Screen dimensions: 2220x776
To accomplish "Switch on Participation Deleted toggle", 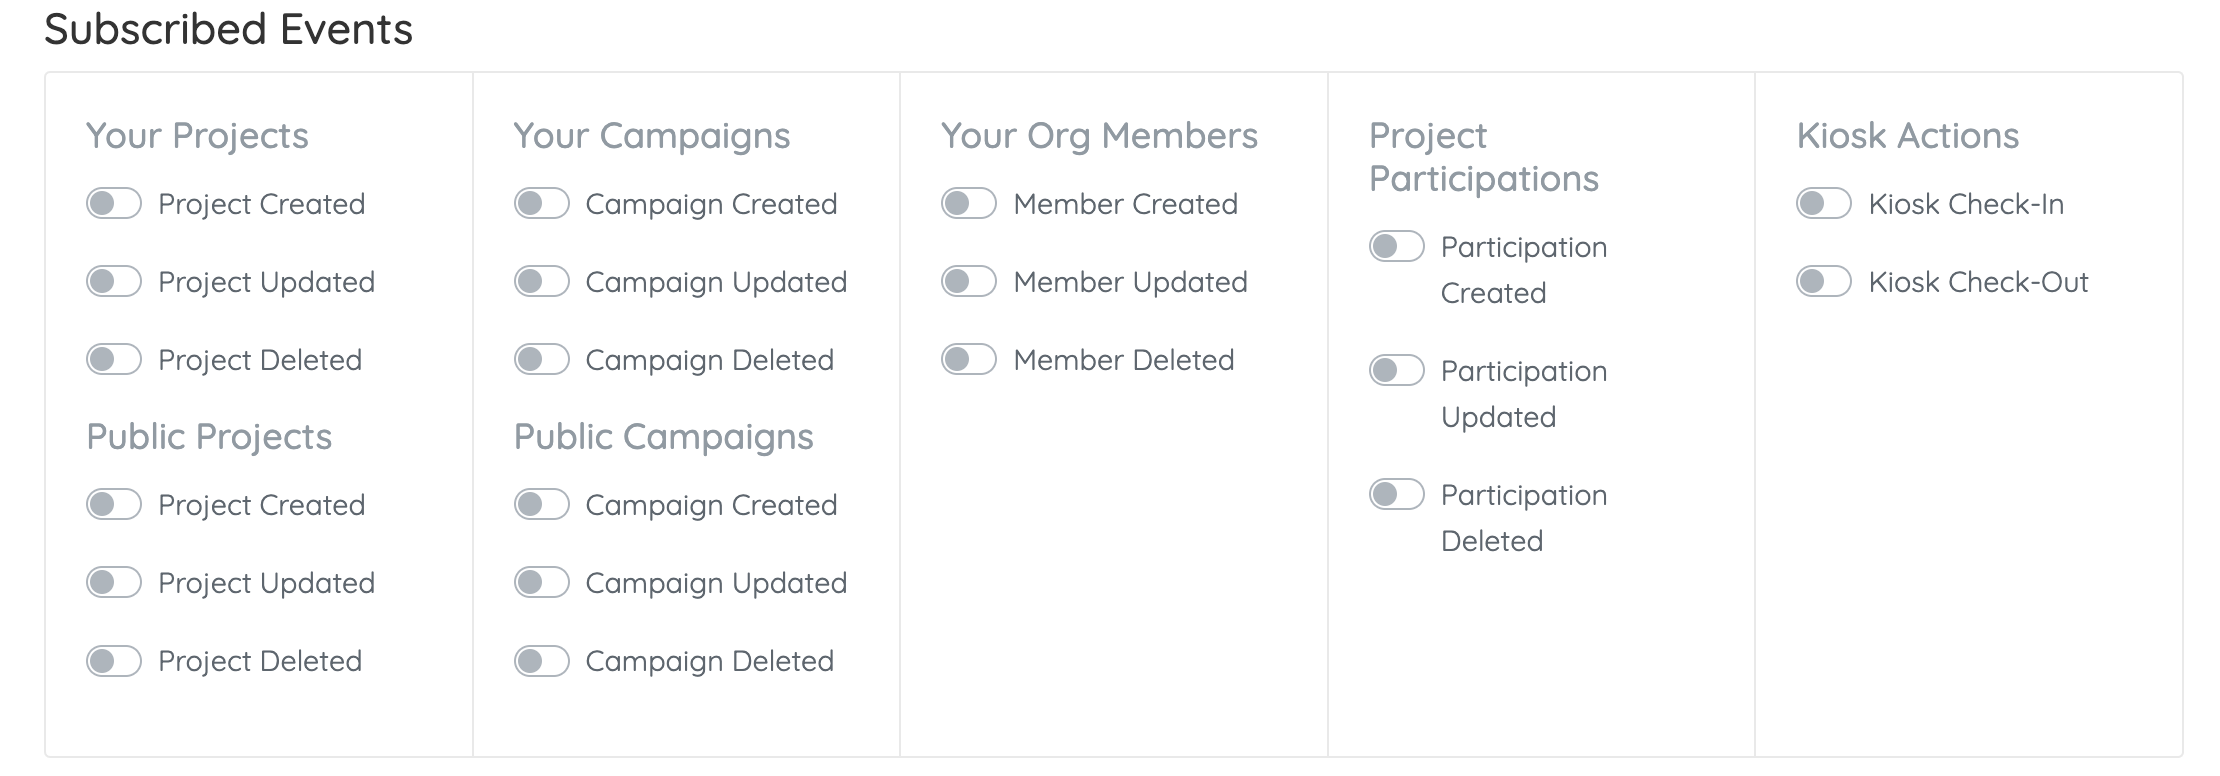I will click(x=1397, y=495).
